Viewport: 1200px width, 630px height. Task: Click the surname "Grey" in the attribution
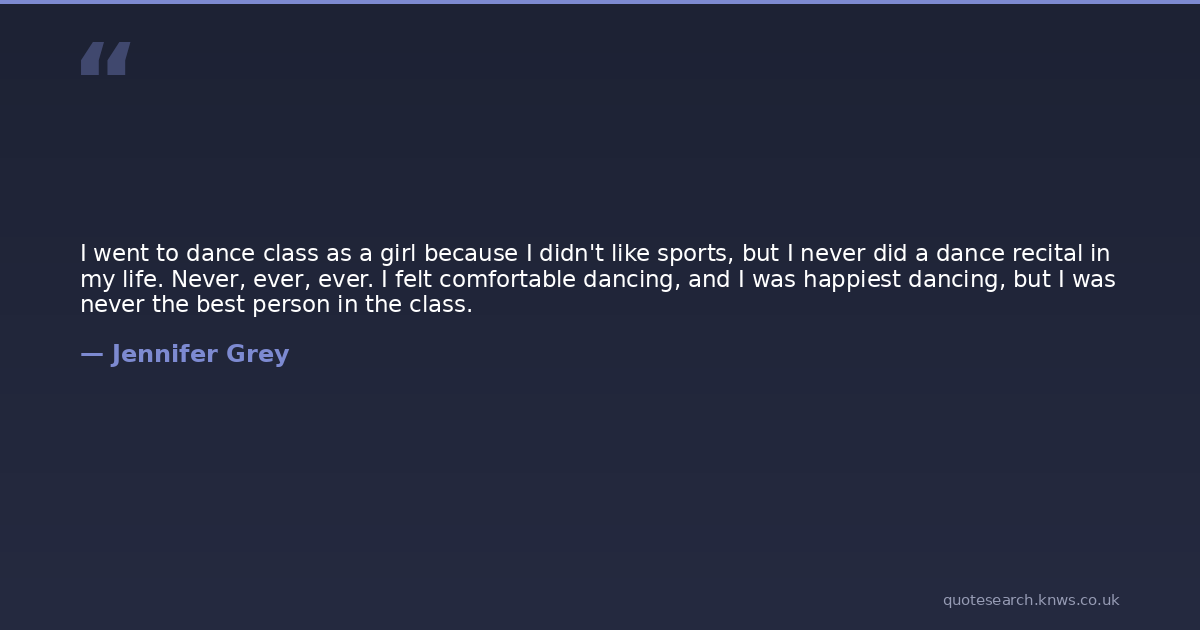(258, 354)
